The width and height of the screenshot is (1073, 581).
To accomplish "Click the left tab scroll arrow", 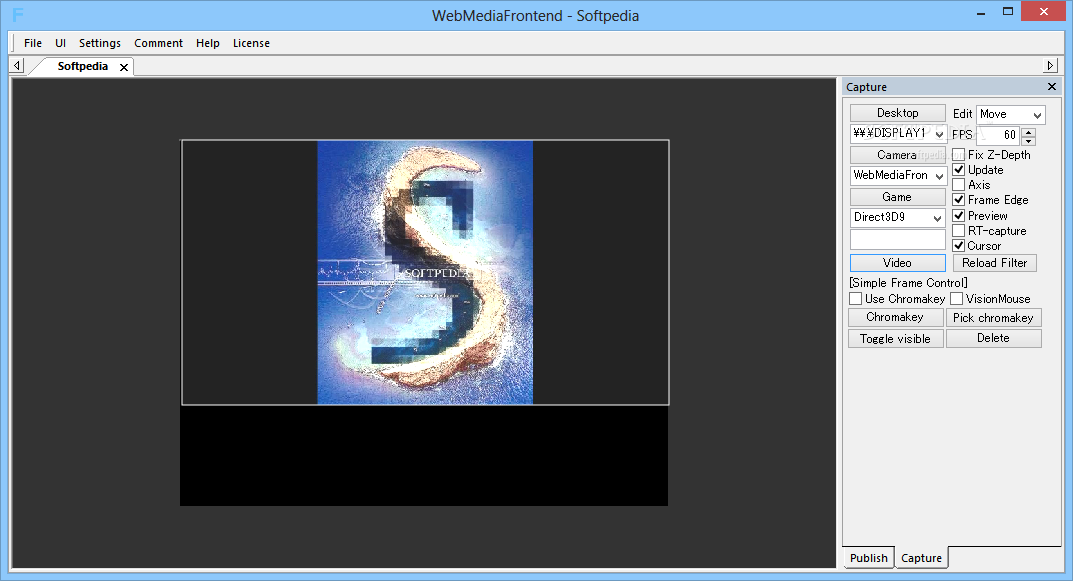I will (17, 66).
